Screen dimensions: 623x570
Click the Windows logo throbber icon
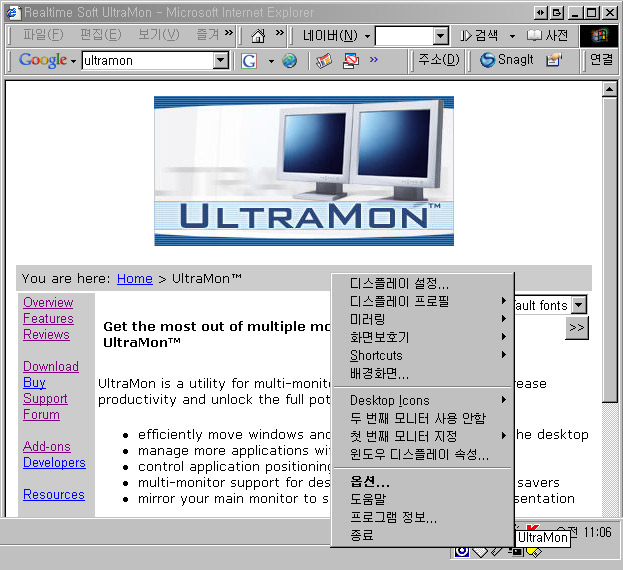point(599,36)
